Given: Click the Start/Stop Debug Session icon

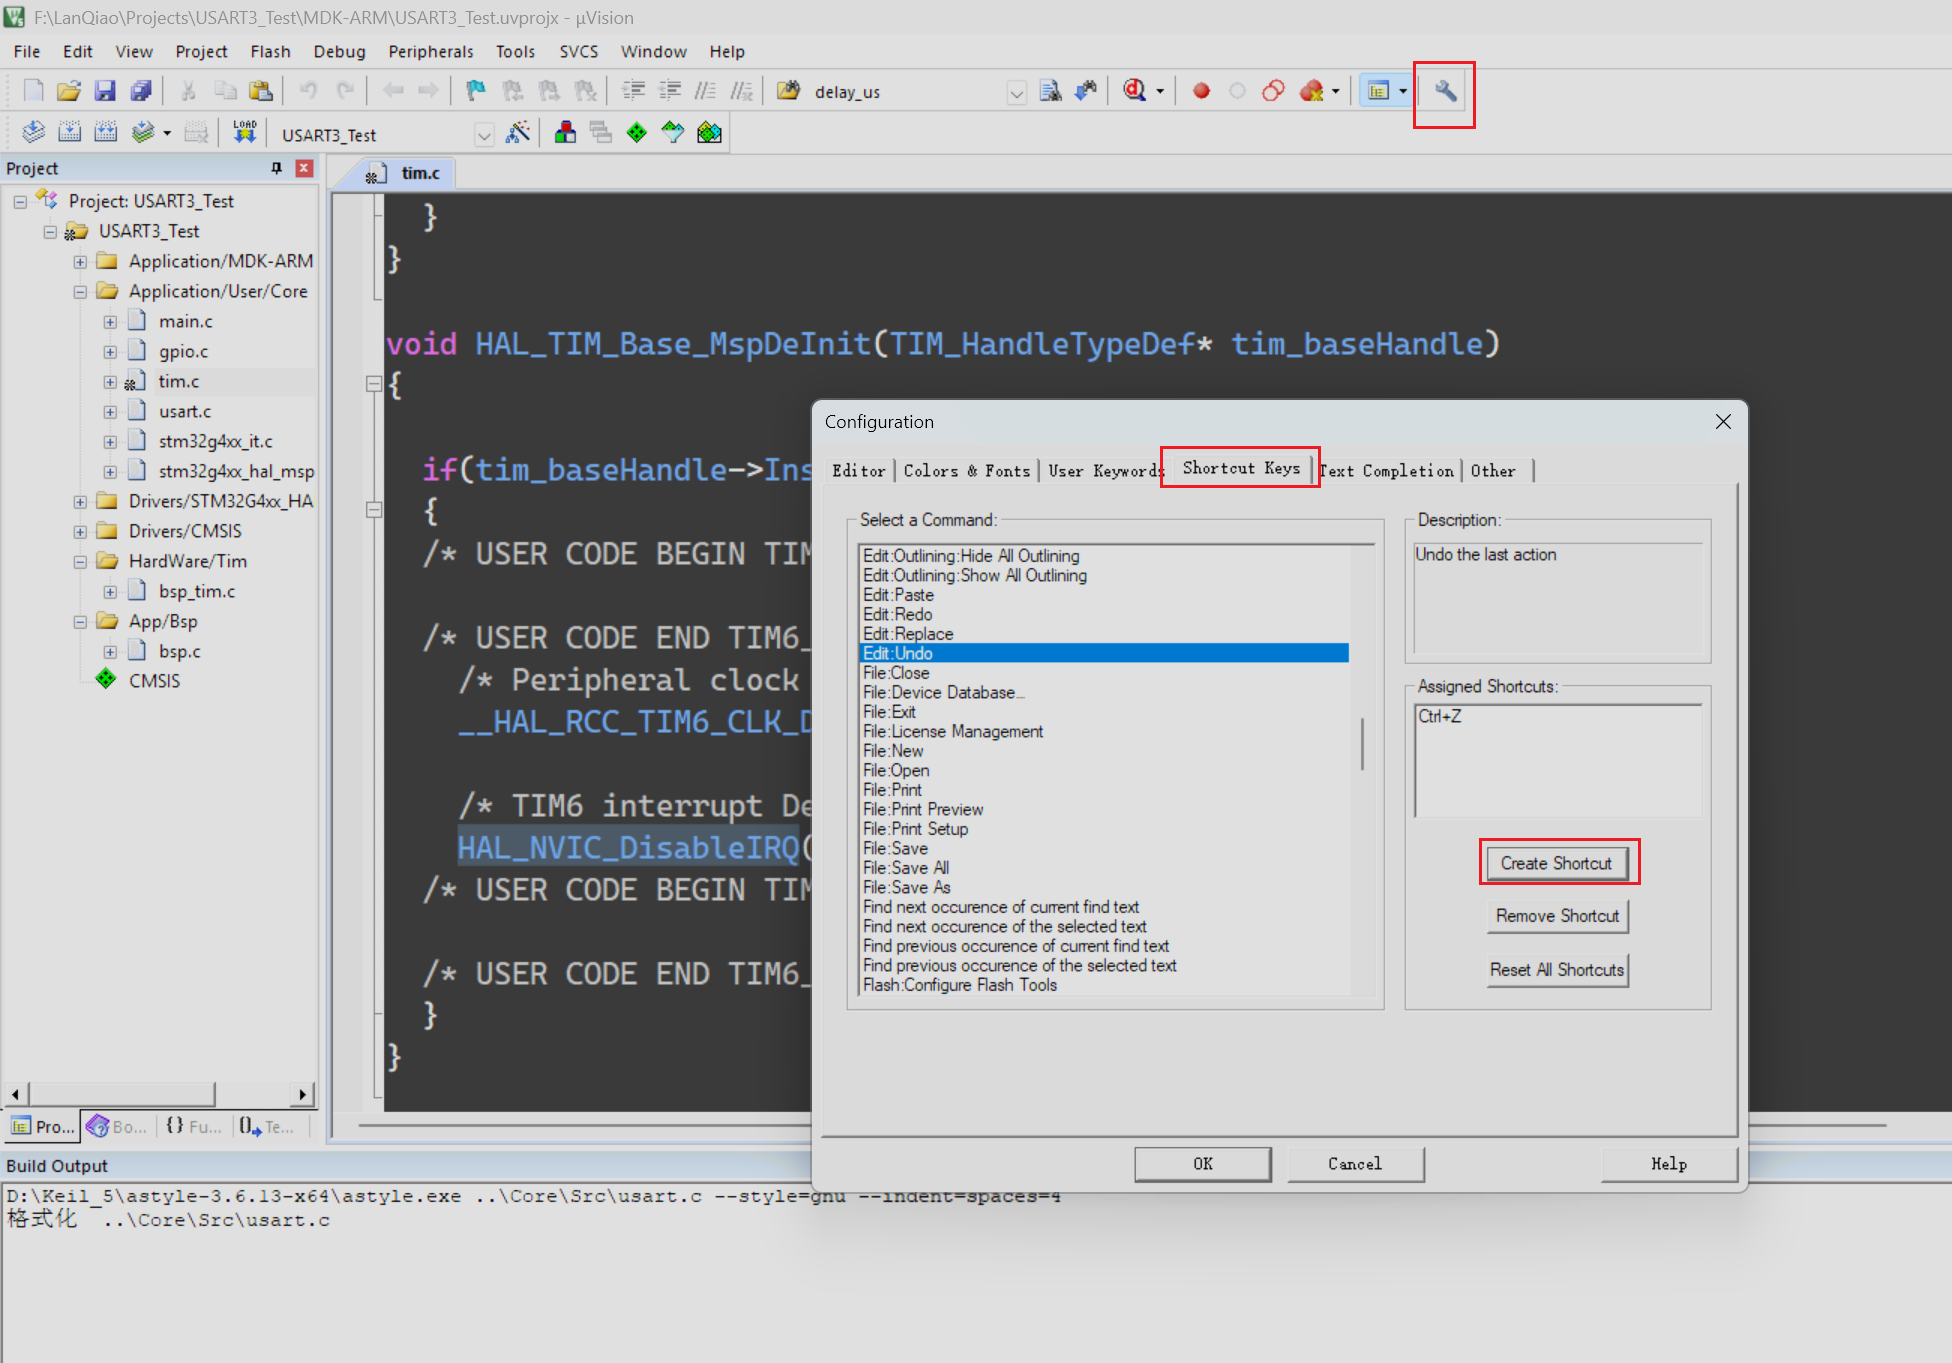Looking at the screenshot, I should (1134, 91).
